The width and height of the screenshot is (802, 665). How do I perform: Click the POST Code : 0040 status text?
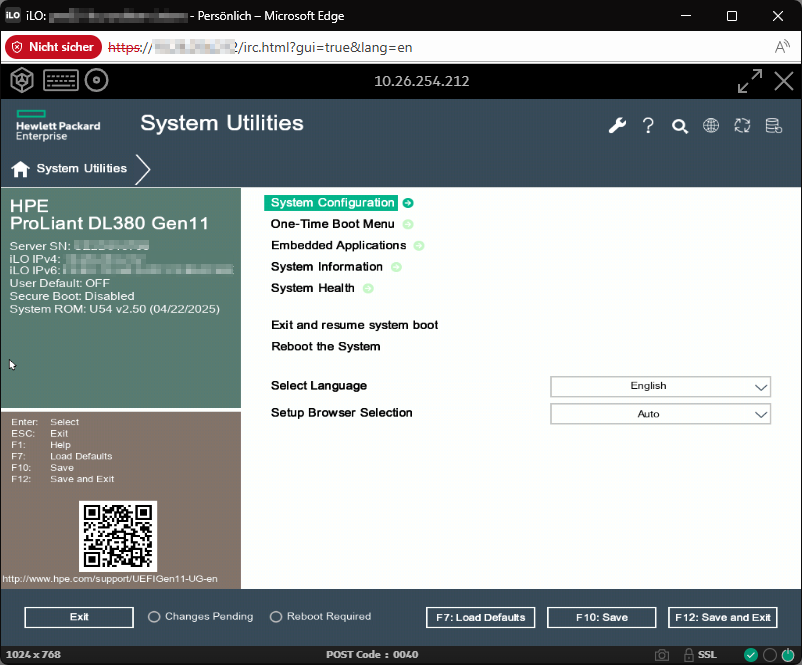pyautogui.click(x=372, y=655)
